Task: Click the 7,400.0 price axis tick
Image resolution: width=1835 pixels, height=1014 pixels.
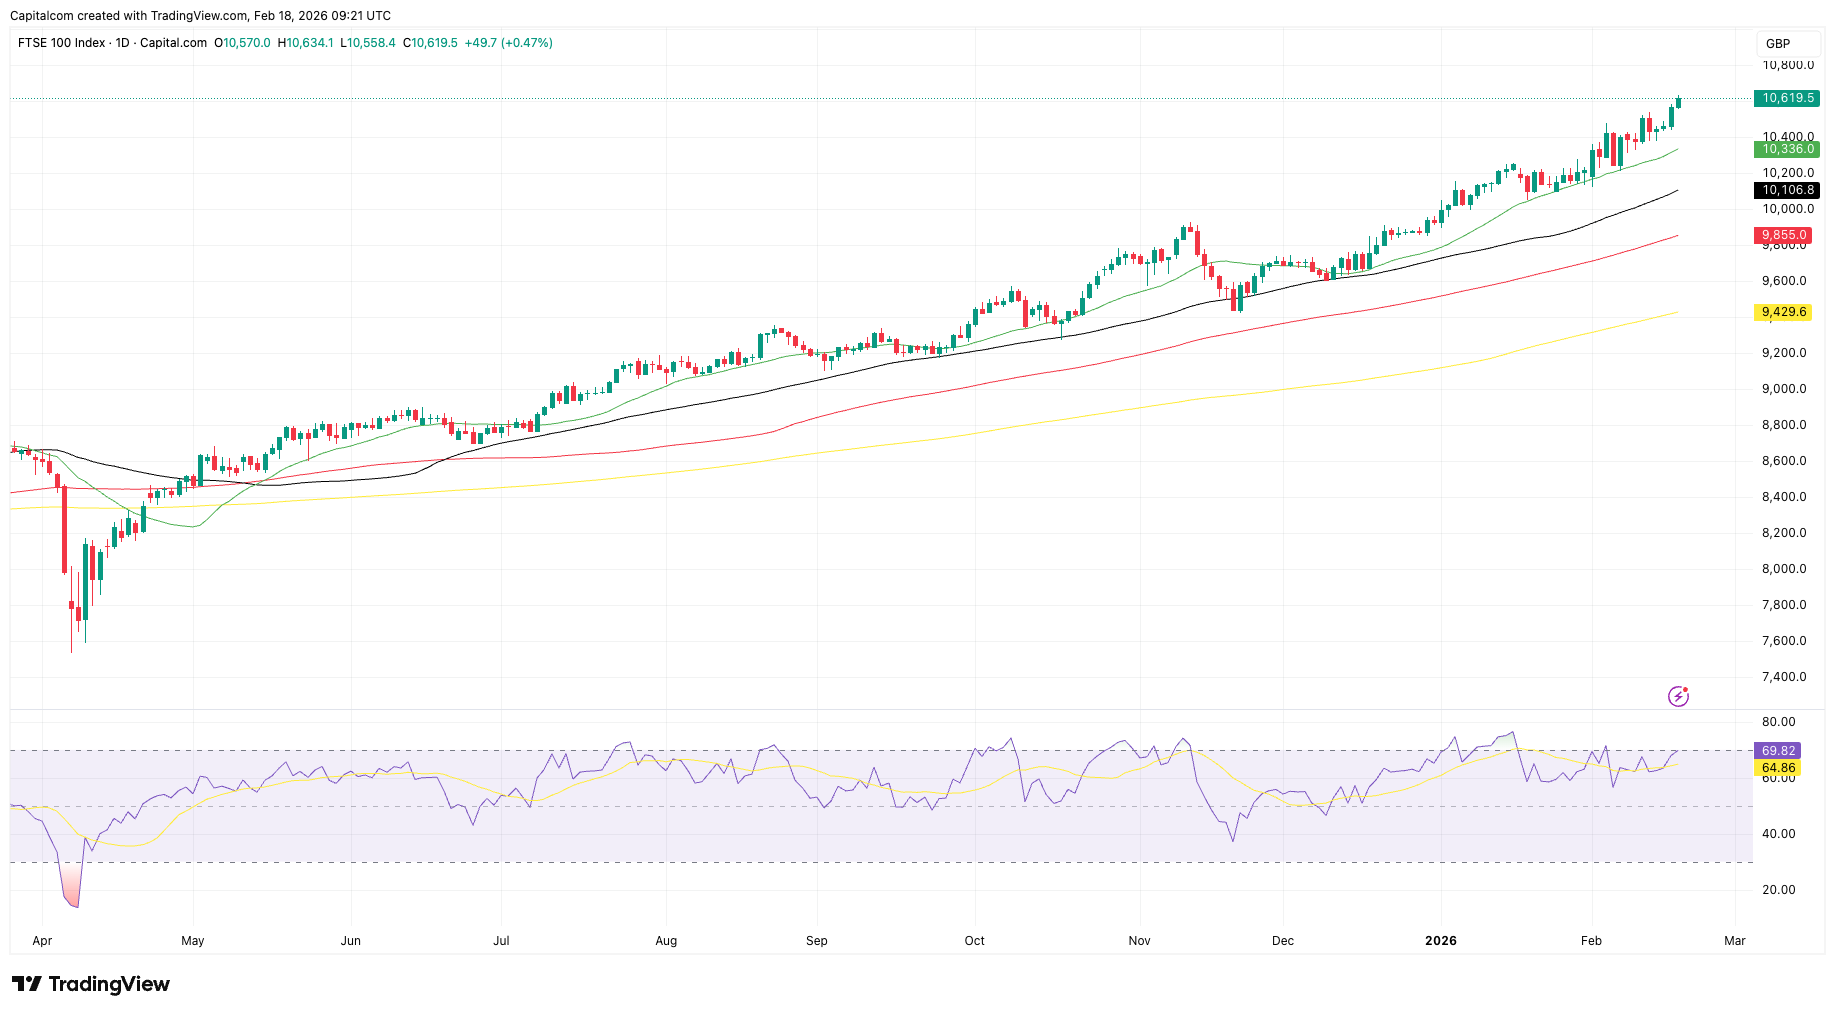Action: [1784, 677]
